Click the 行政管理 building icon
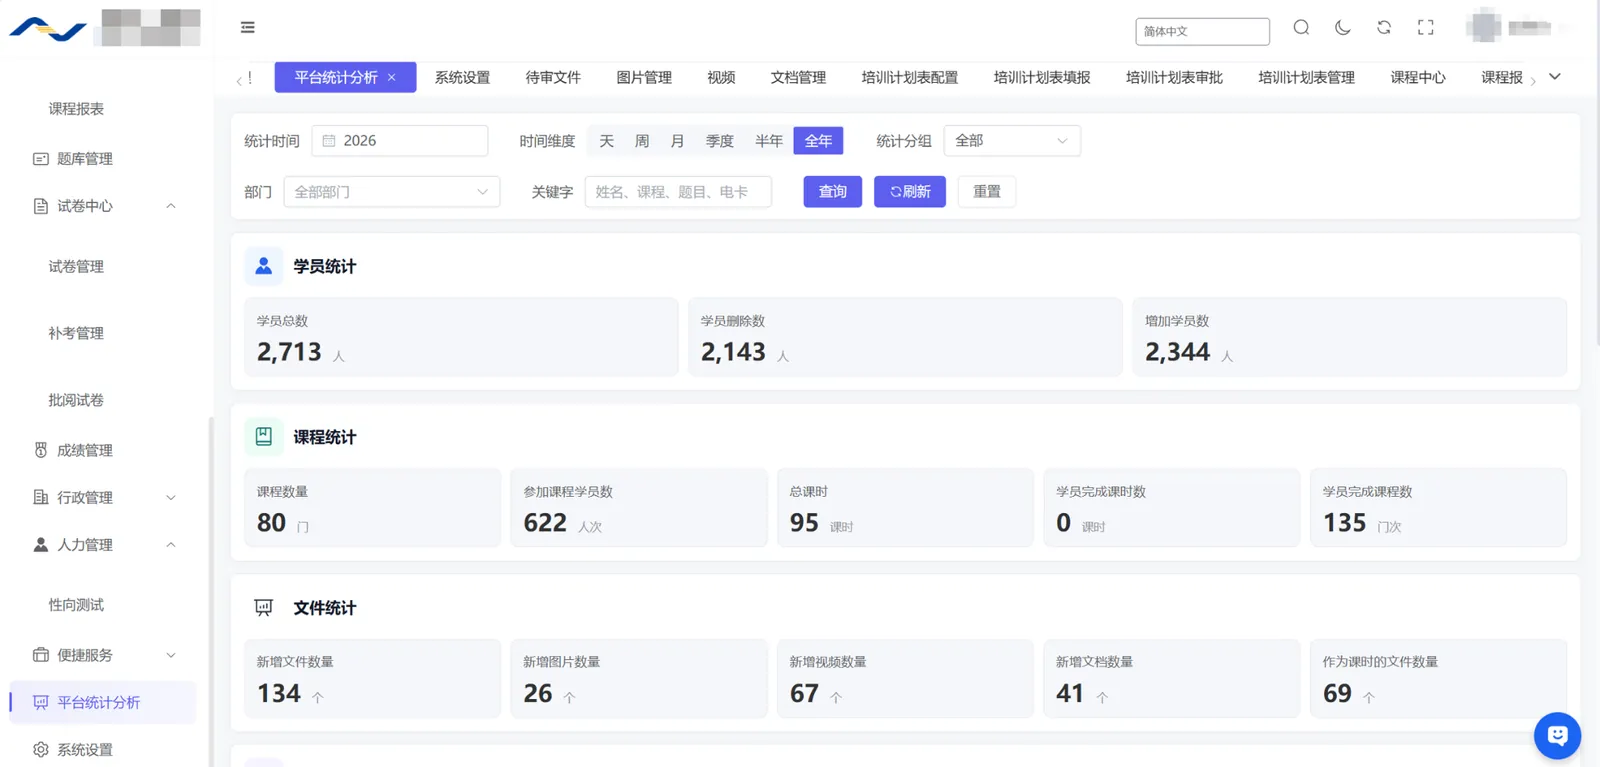The height and width of the screenshot is (767, 1600). [41, 497]
